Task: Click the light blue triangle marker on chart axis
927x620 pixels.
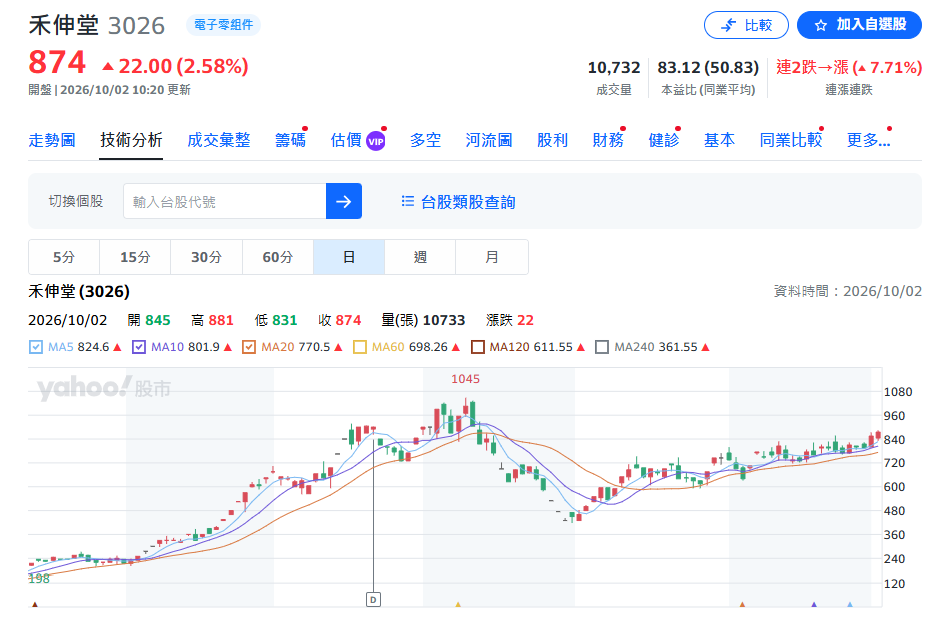Action: click(850, 604)
